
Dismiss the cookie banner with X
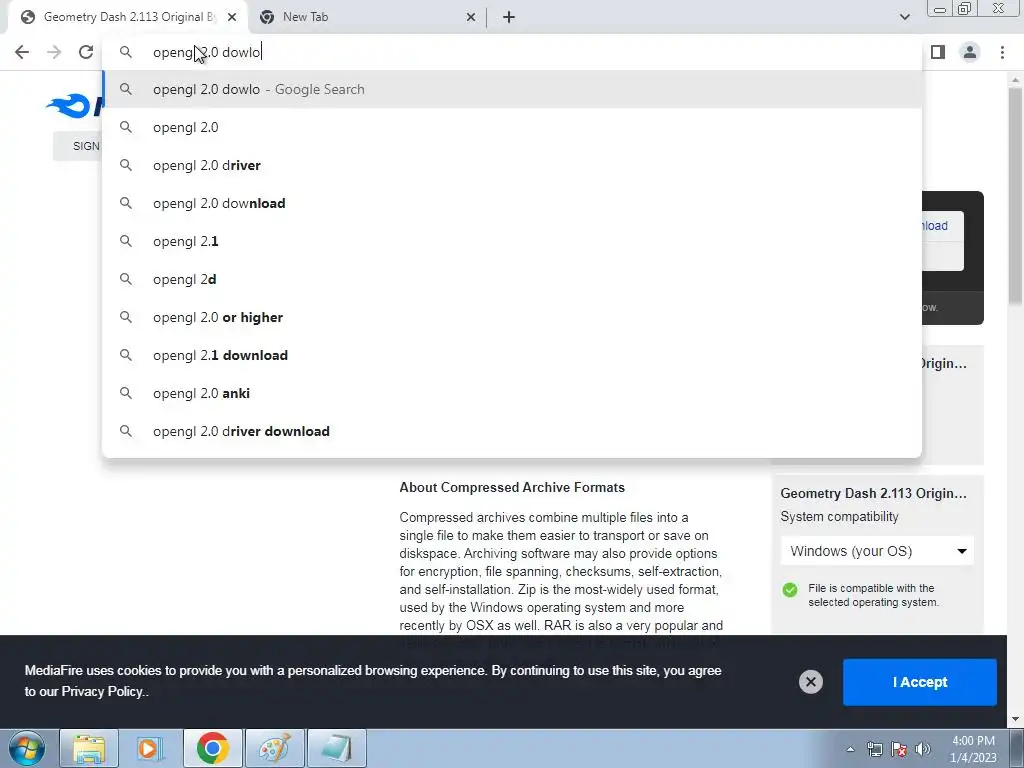(810, 682)
